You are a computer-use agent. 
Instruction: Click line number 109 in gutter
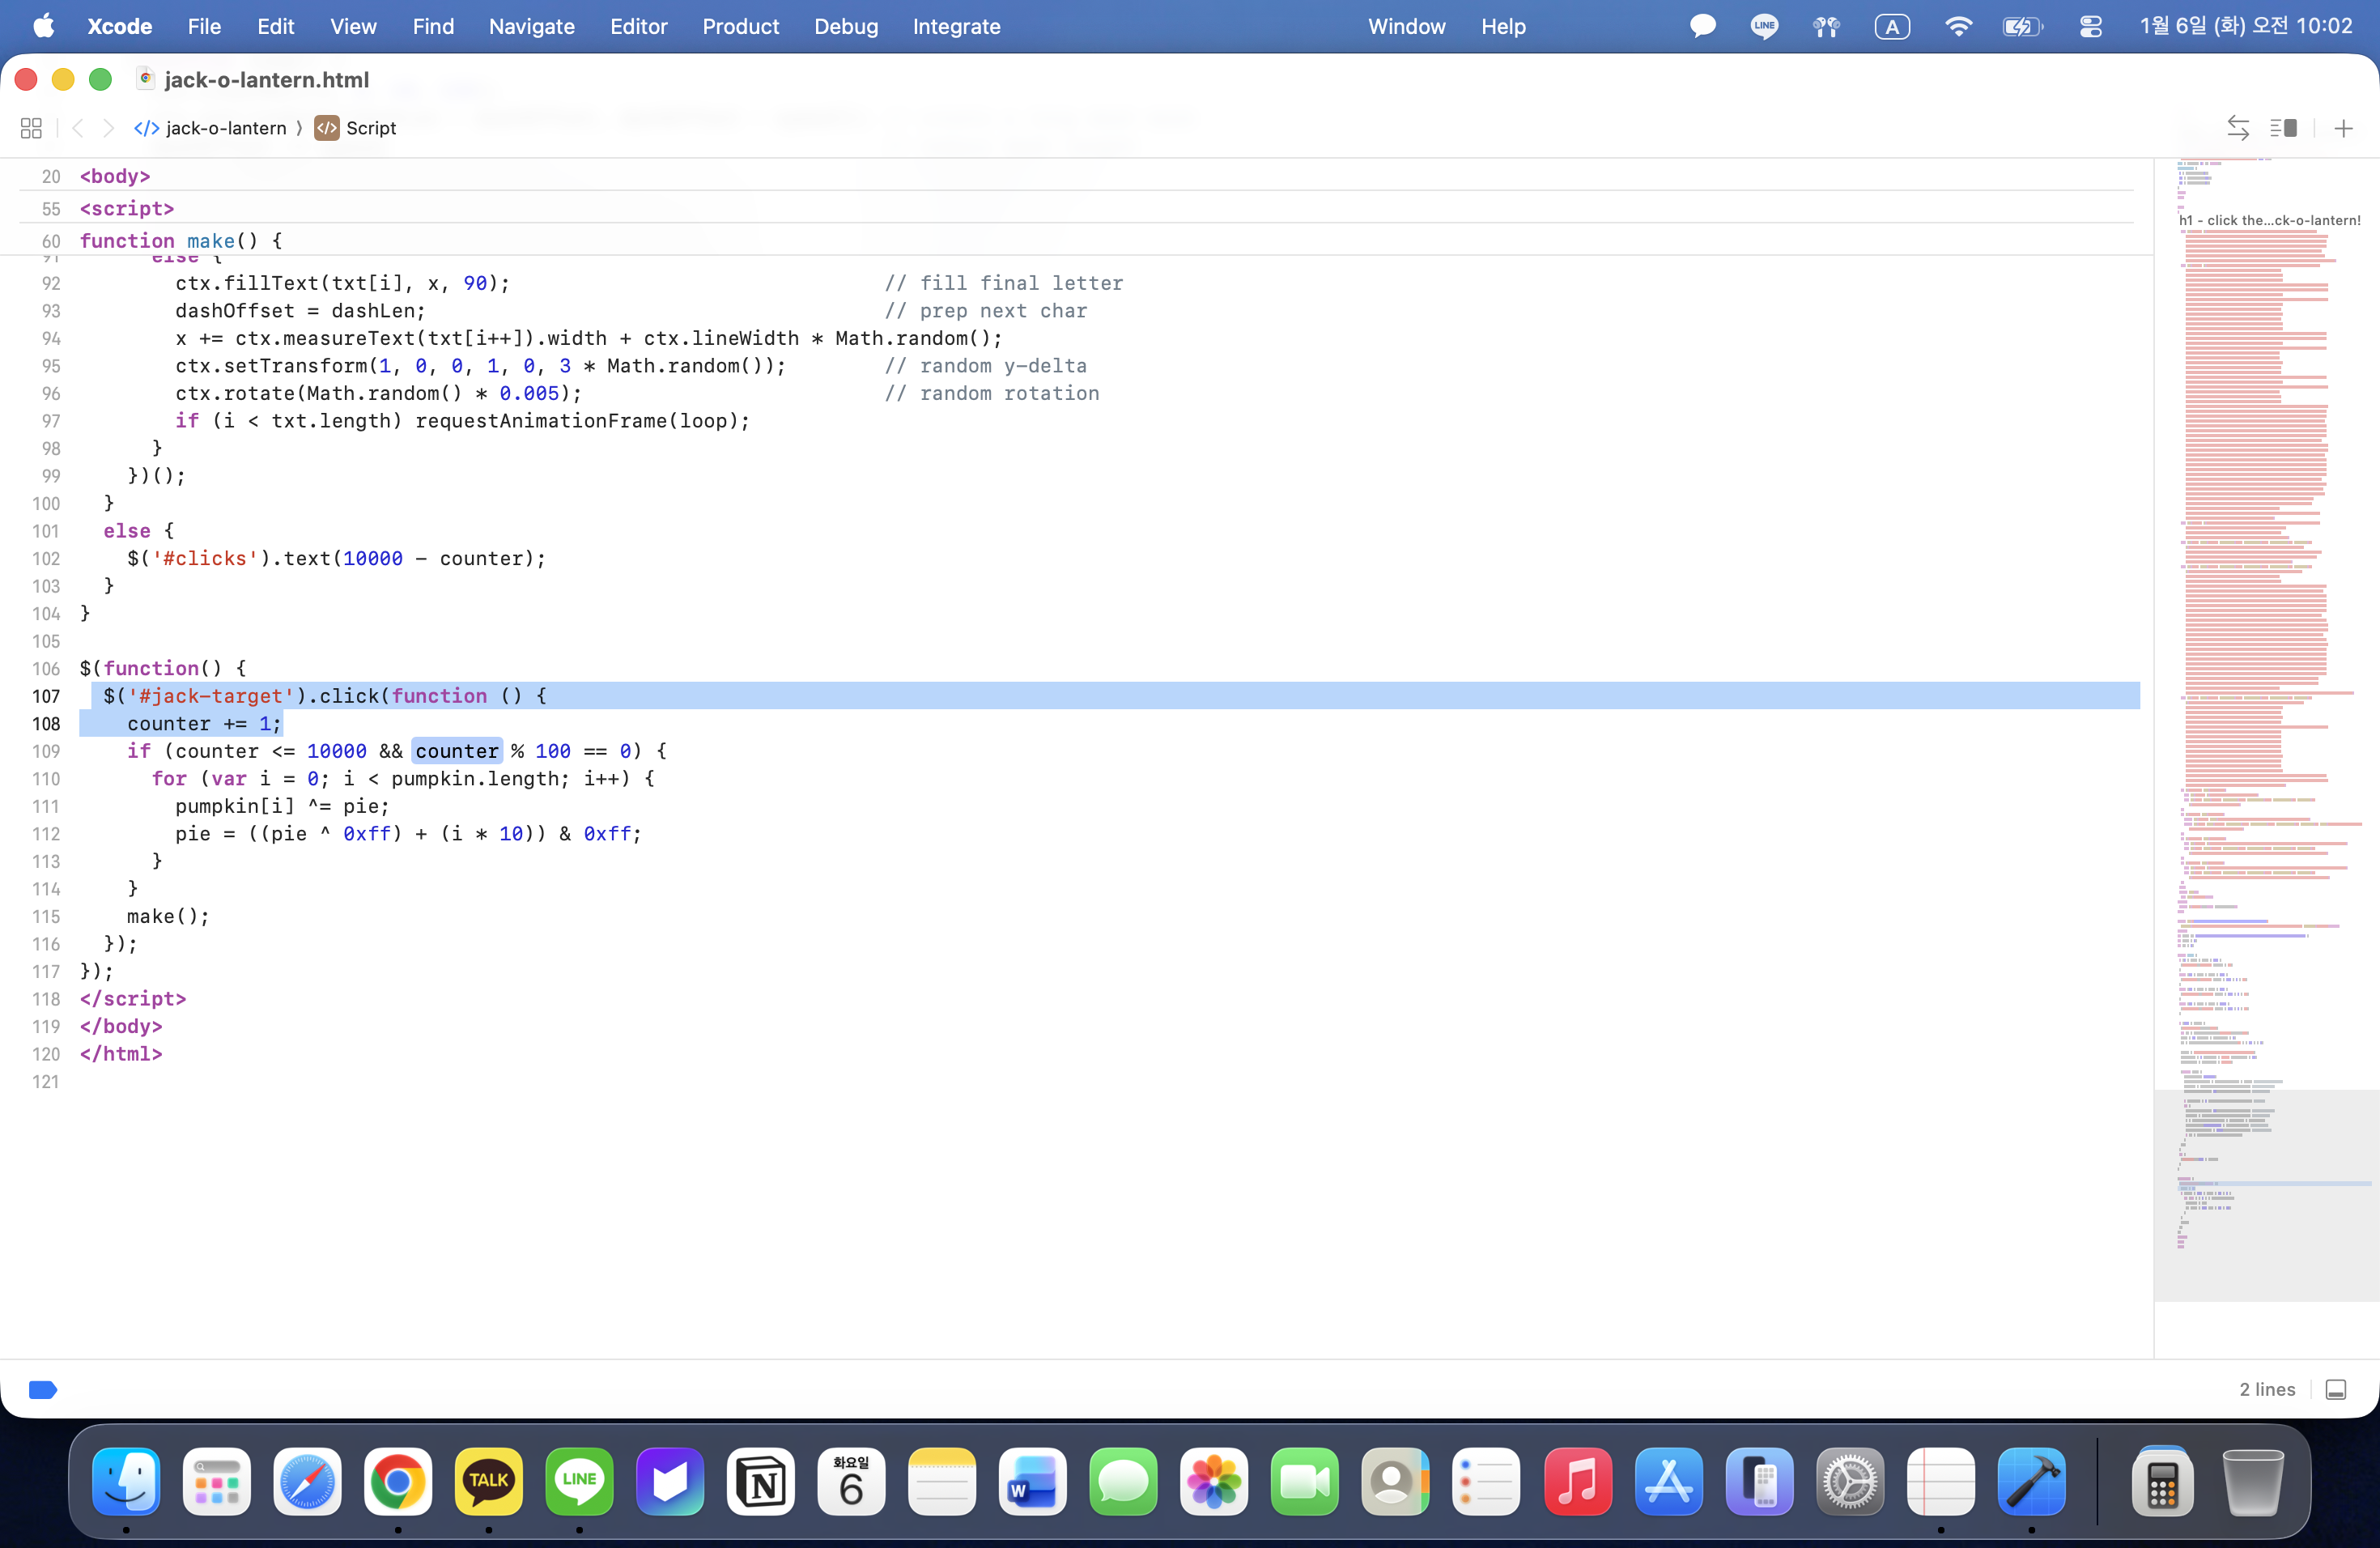[x=46, y=751]
